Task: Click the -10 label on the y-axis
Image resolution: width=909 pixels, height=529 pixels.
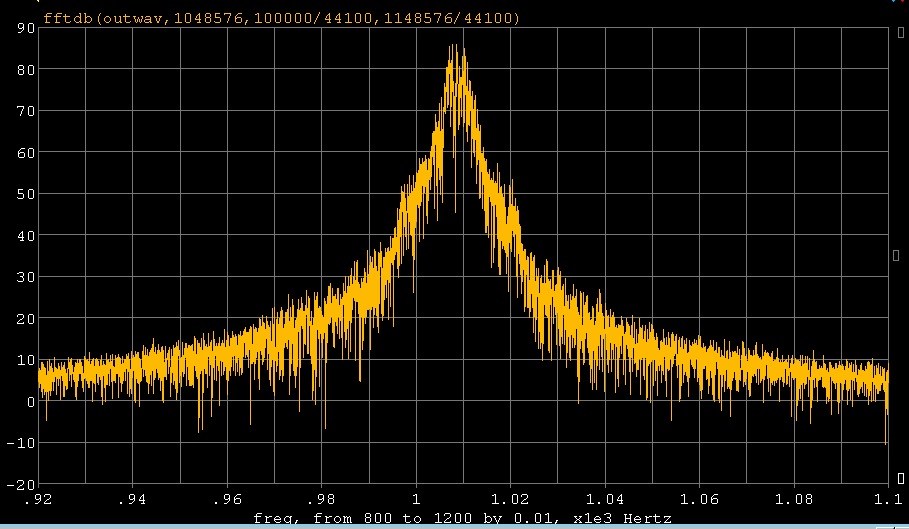Action: 21,443
